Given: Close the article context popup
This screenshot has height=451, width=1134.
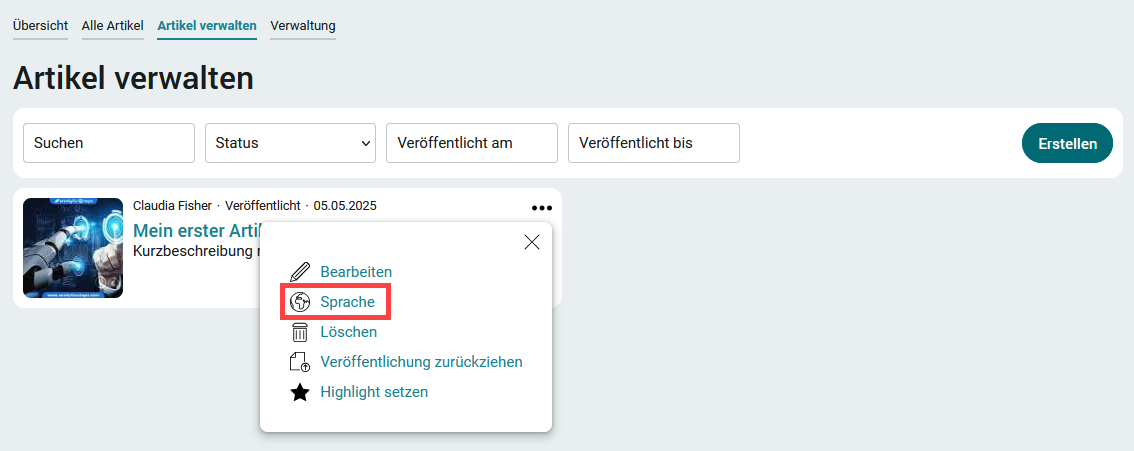Looking at the screenshot, I should 532,242.
